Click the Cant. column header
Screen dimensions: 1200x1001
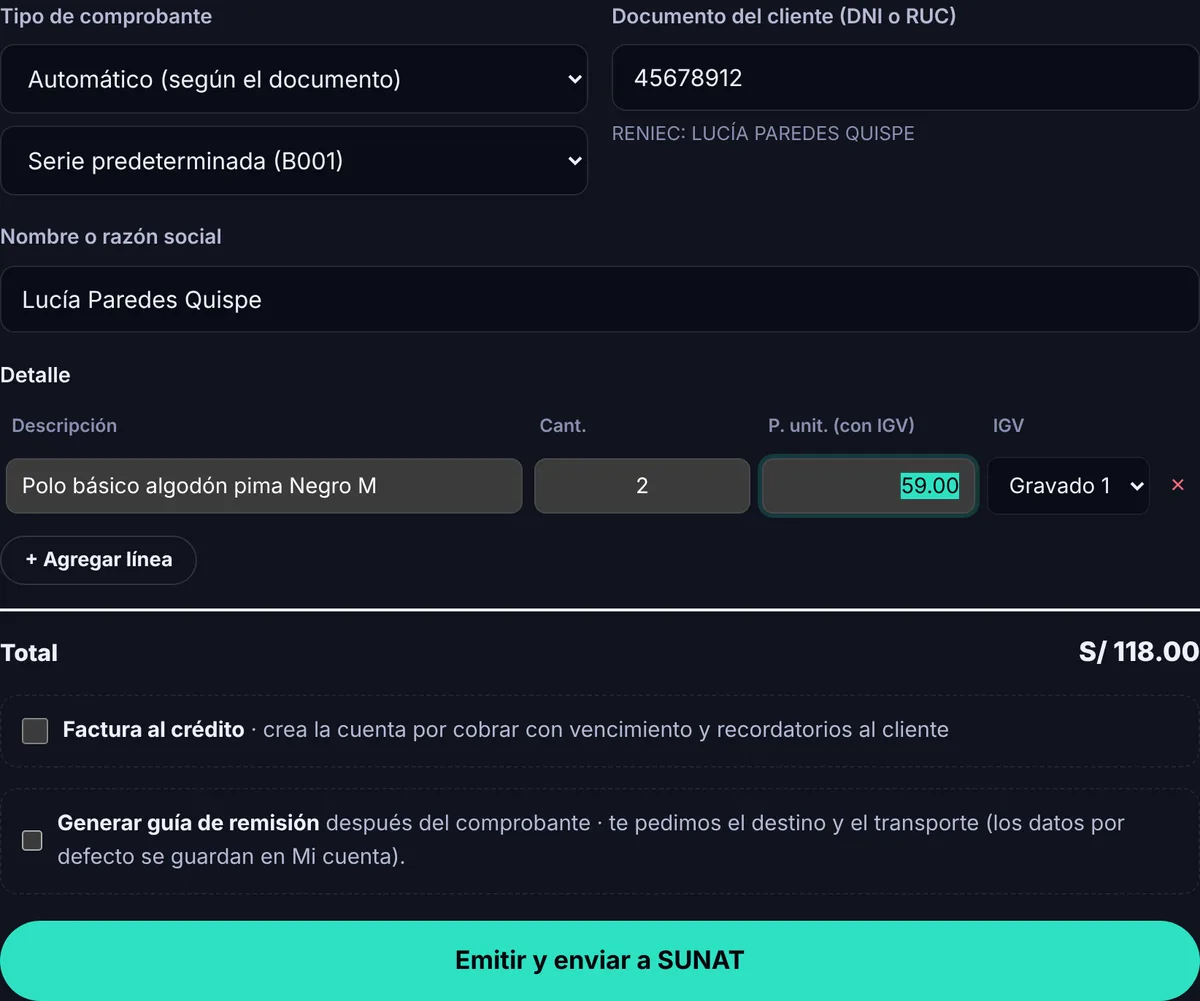click(563, 425)
